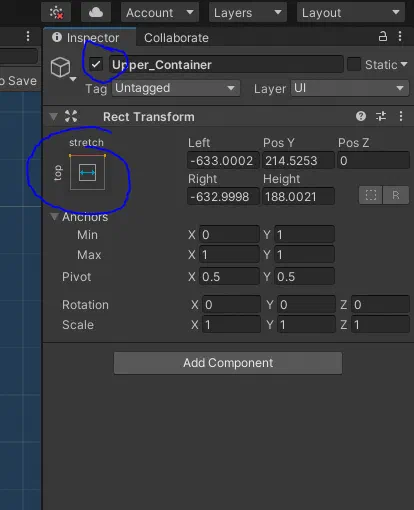Click the Pos Y label
Image resolution: width=414 pixels, height=510 pixels.
[279, 143]
